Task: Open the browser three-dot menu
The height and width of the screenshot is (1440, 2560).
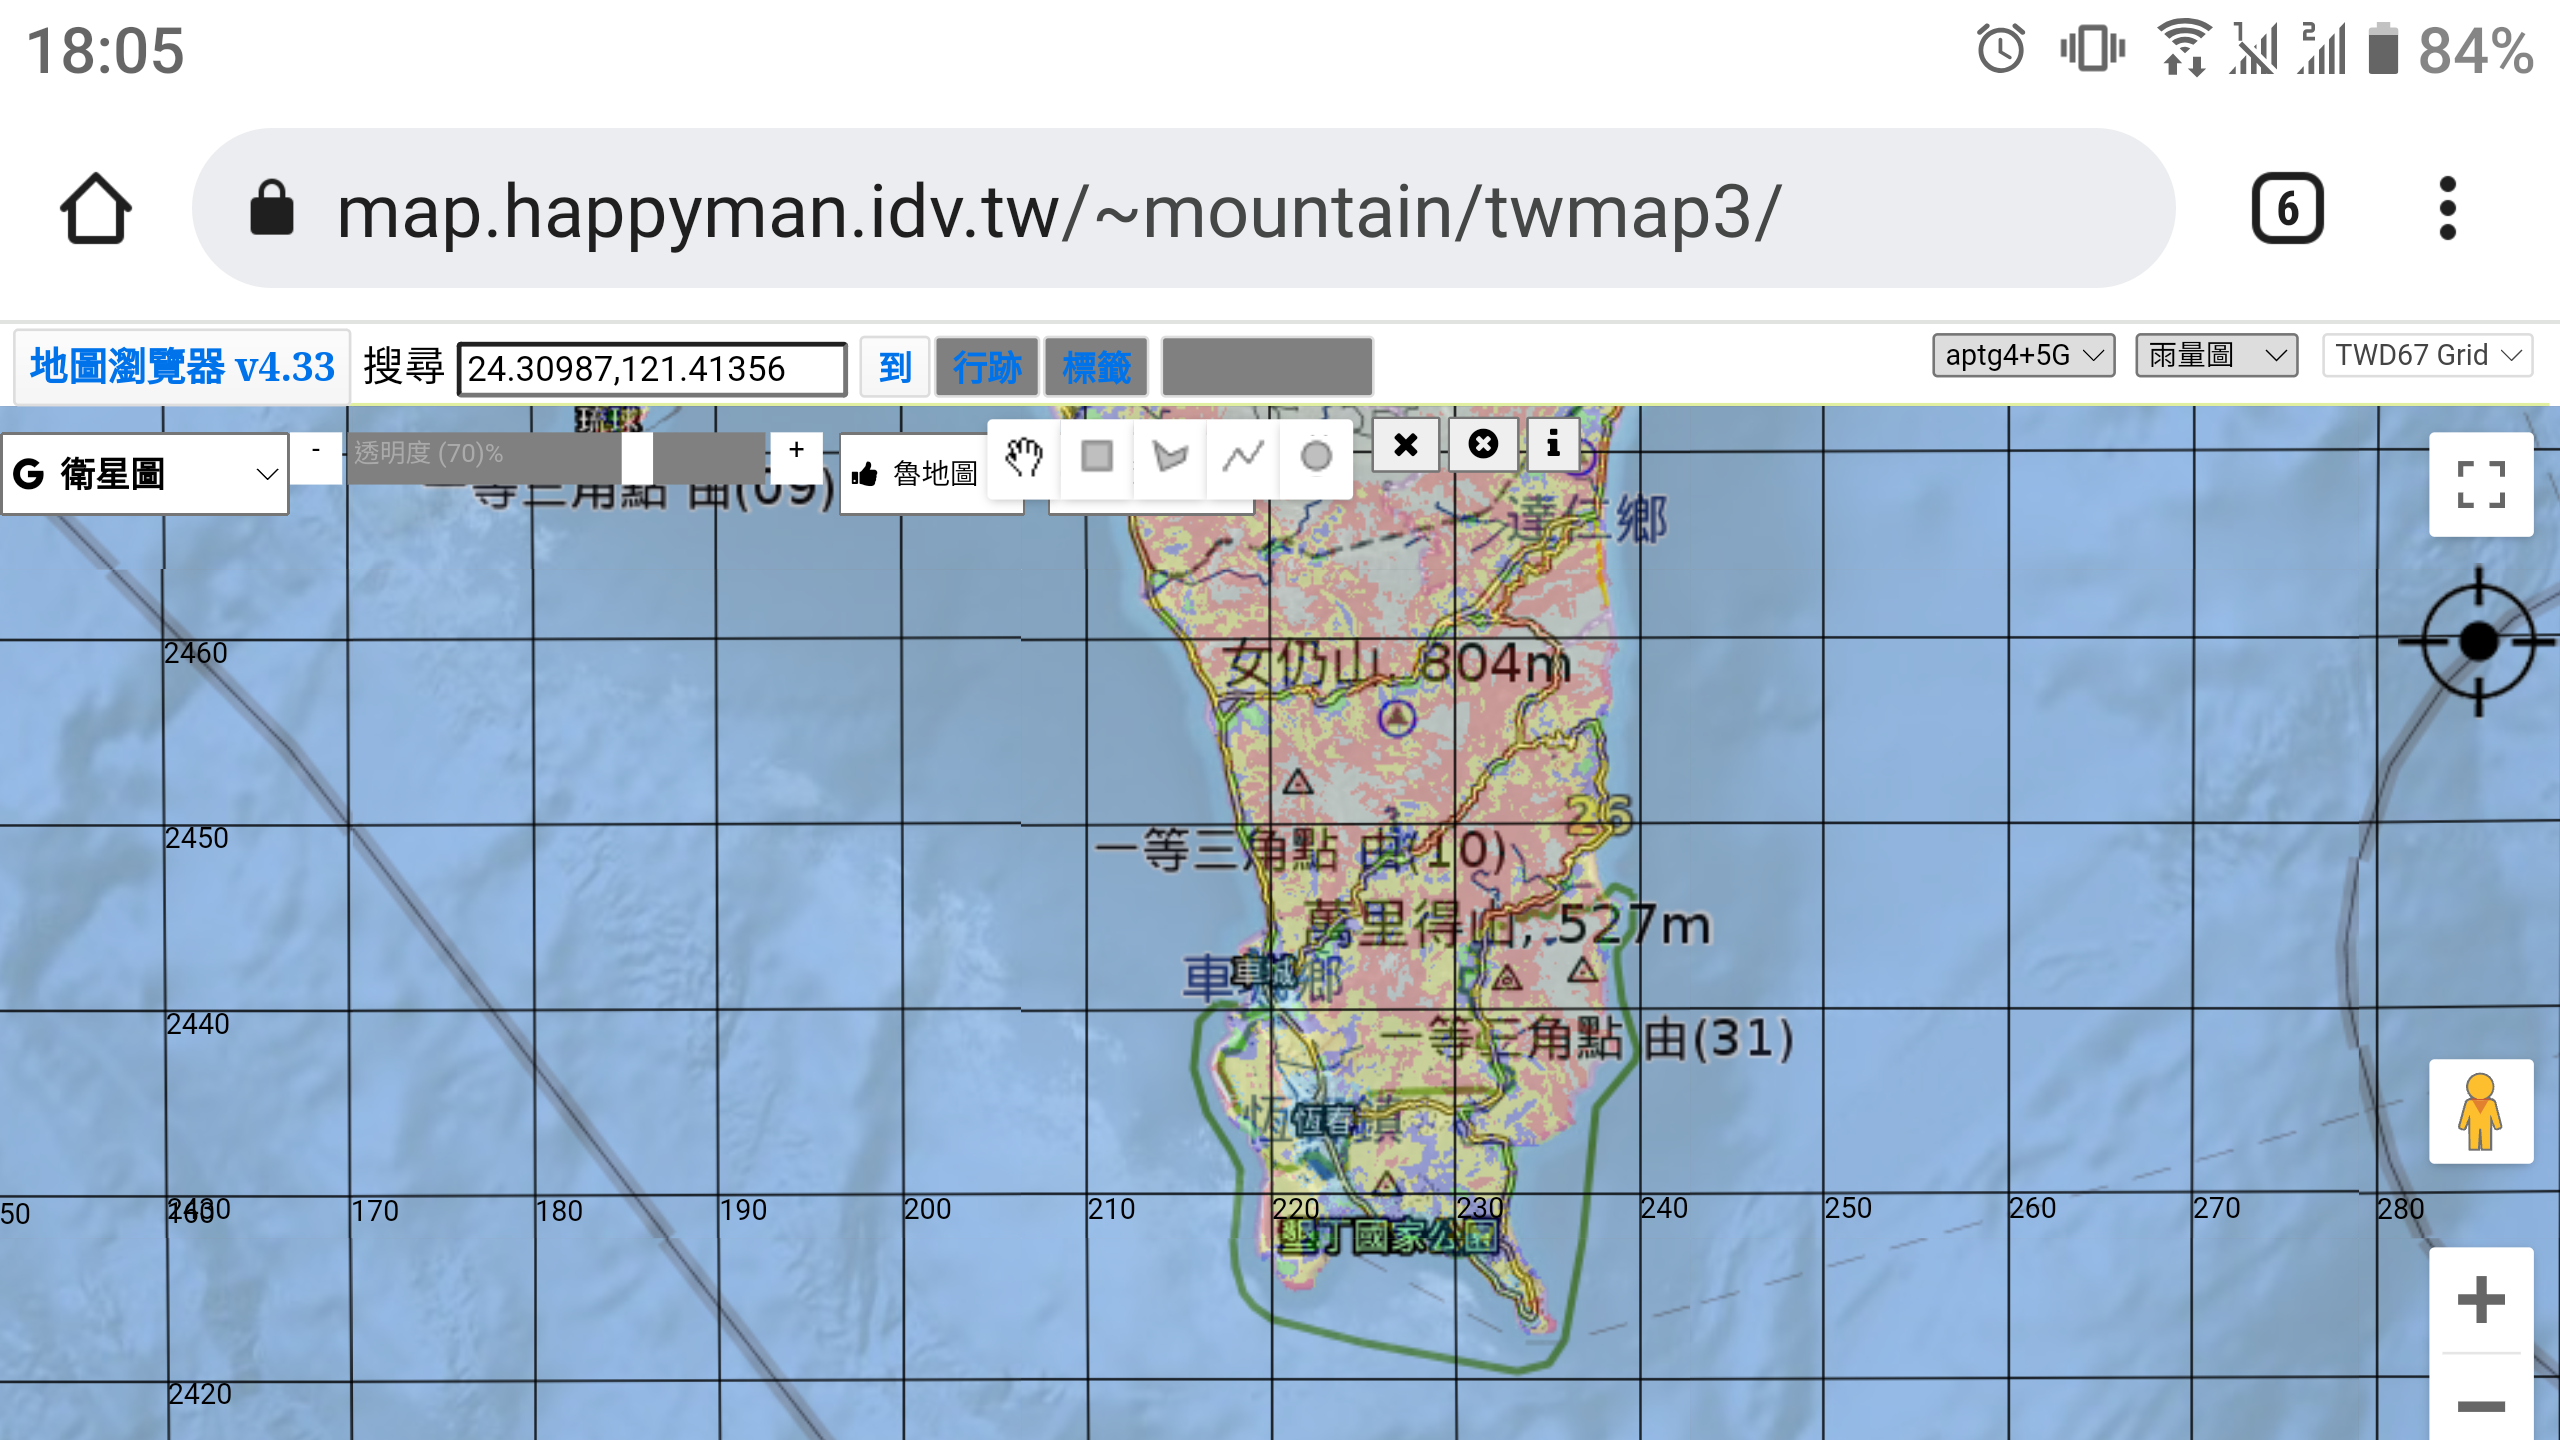Action: click(x=2448, y=208)
